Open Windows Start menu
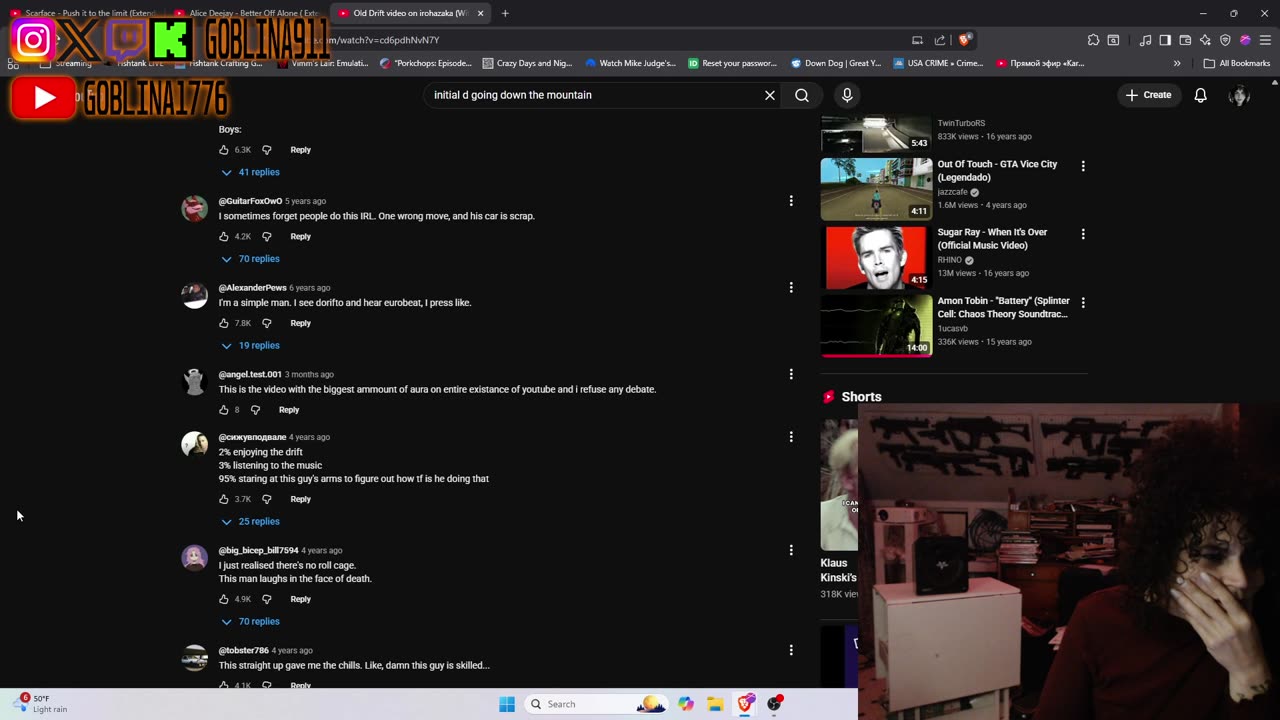 coord(507,704)
